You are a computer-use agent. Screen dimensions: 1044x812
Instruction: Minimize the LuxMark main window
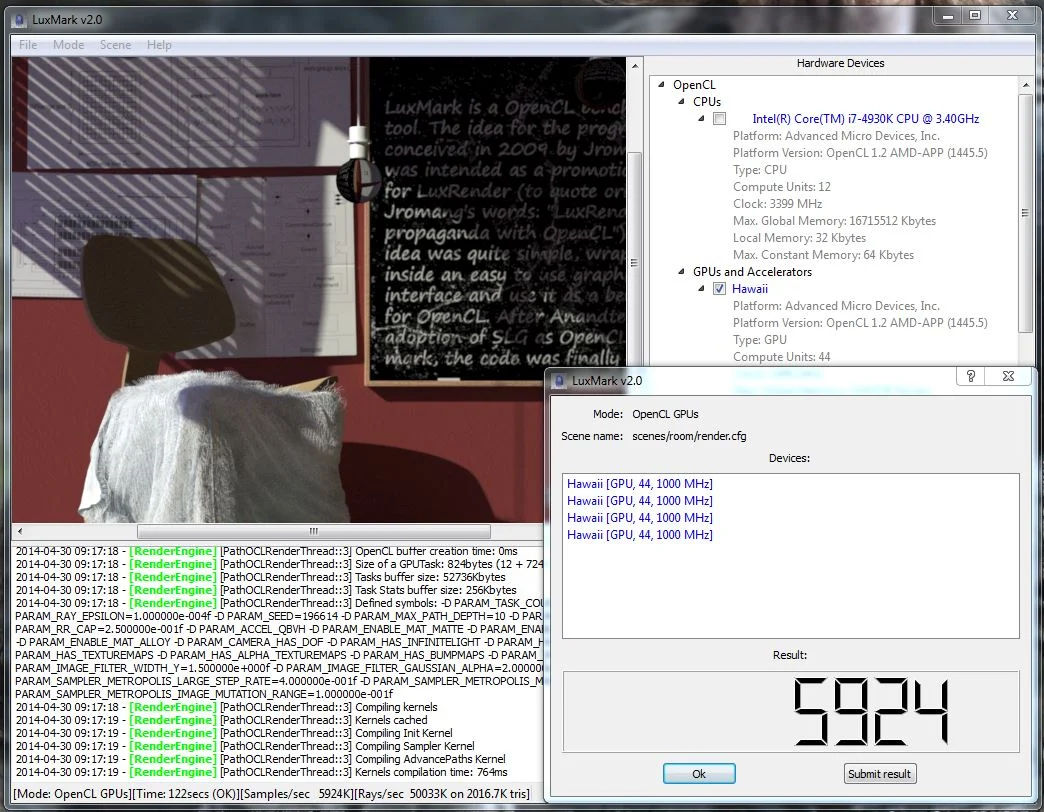[x=948, y=15]
